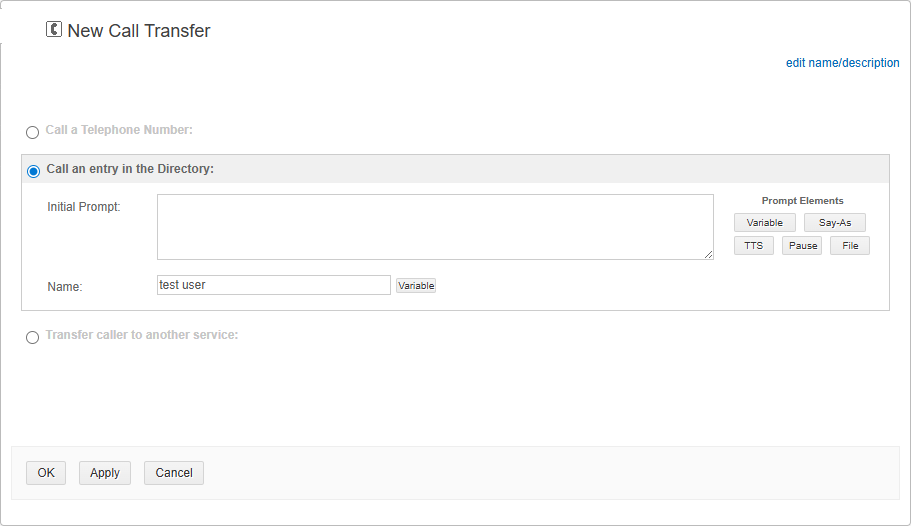Add a TTS prompt element
The width and height of the screenshot is (911, 526).
753,246
